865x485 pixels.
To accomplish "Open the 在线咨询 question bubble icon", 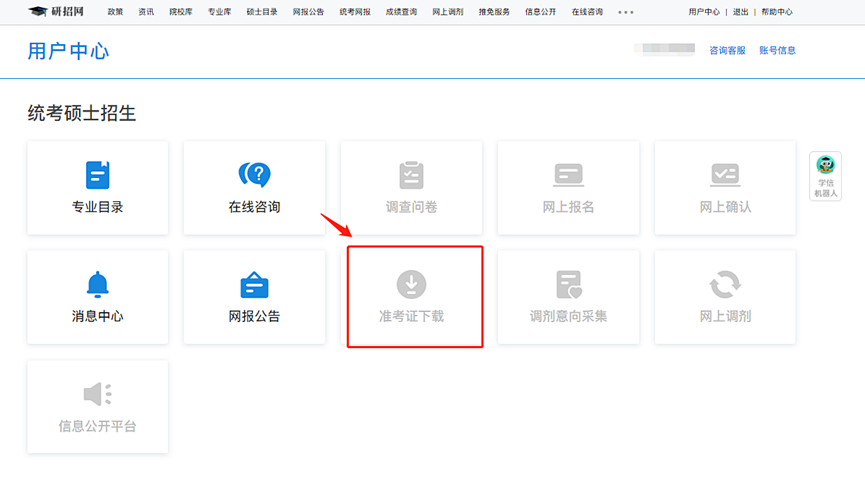I will click(254, 174).
